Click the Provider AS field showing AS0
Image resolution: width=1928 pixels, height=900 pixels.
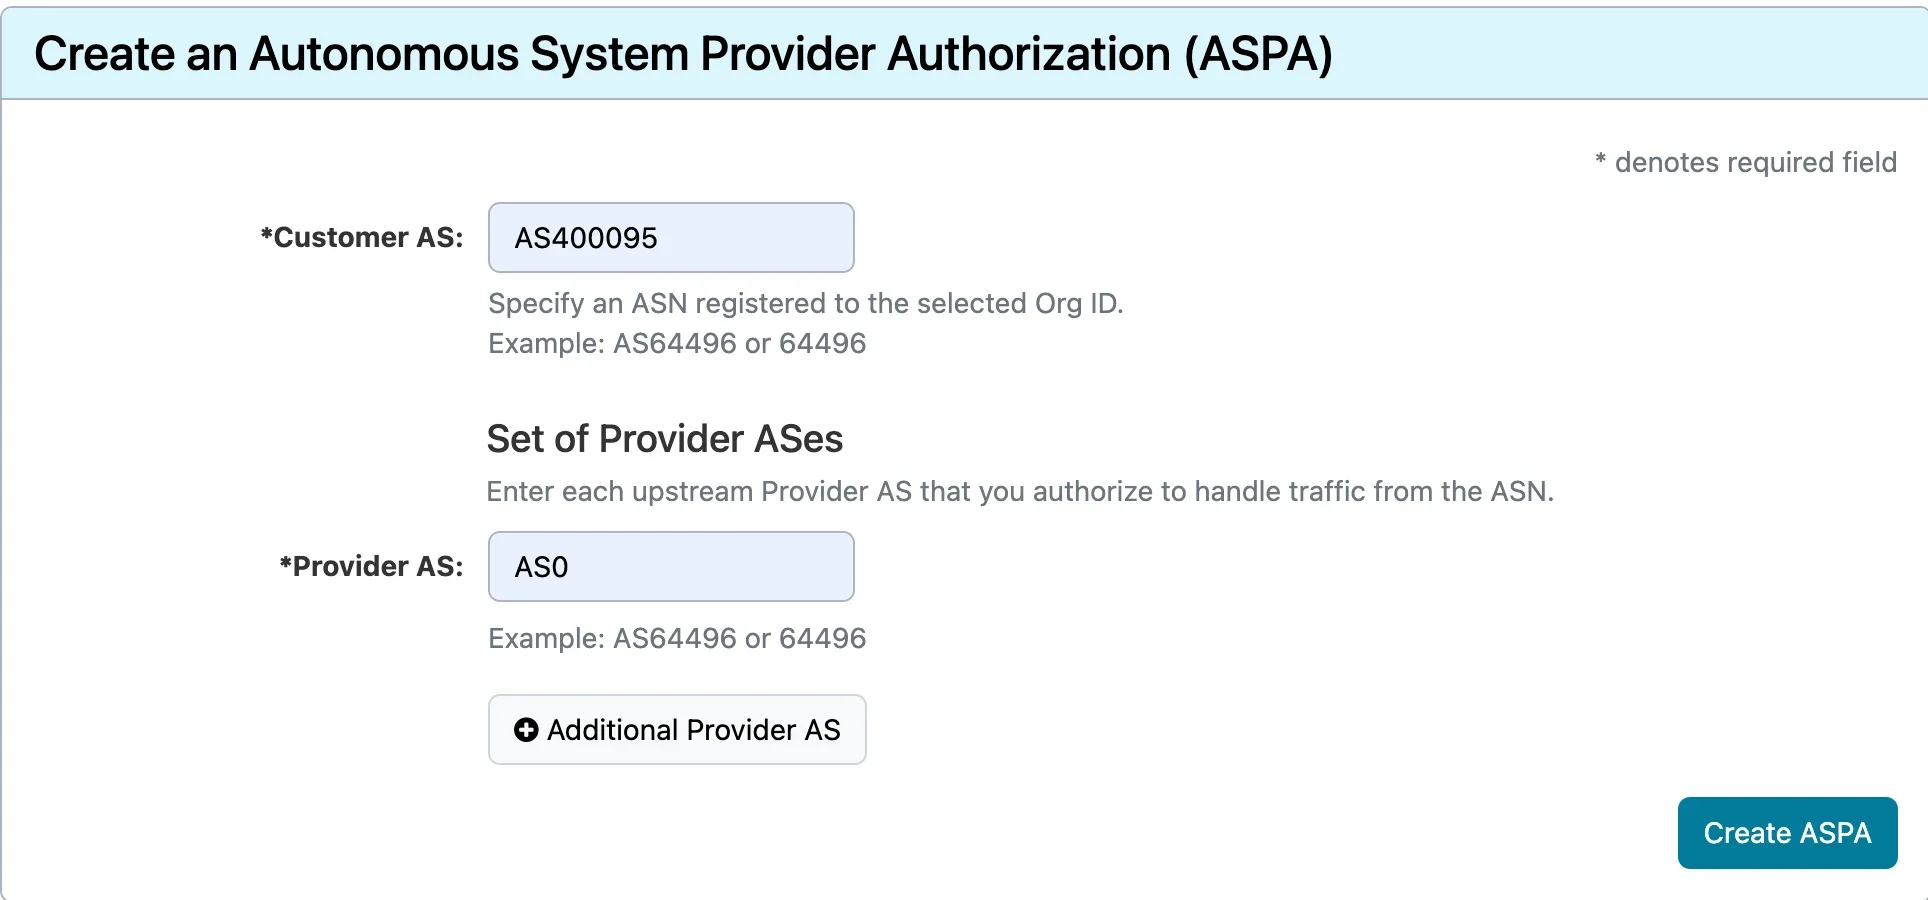pos(670,566)
